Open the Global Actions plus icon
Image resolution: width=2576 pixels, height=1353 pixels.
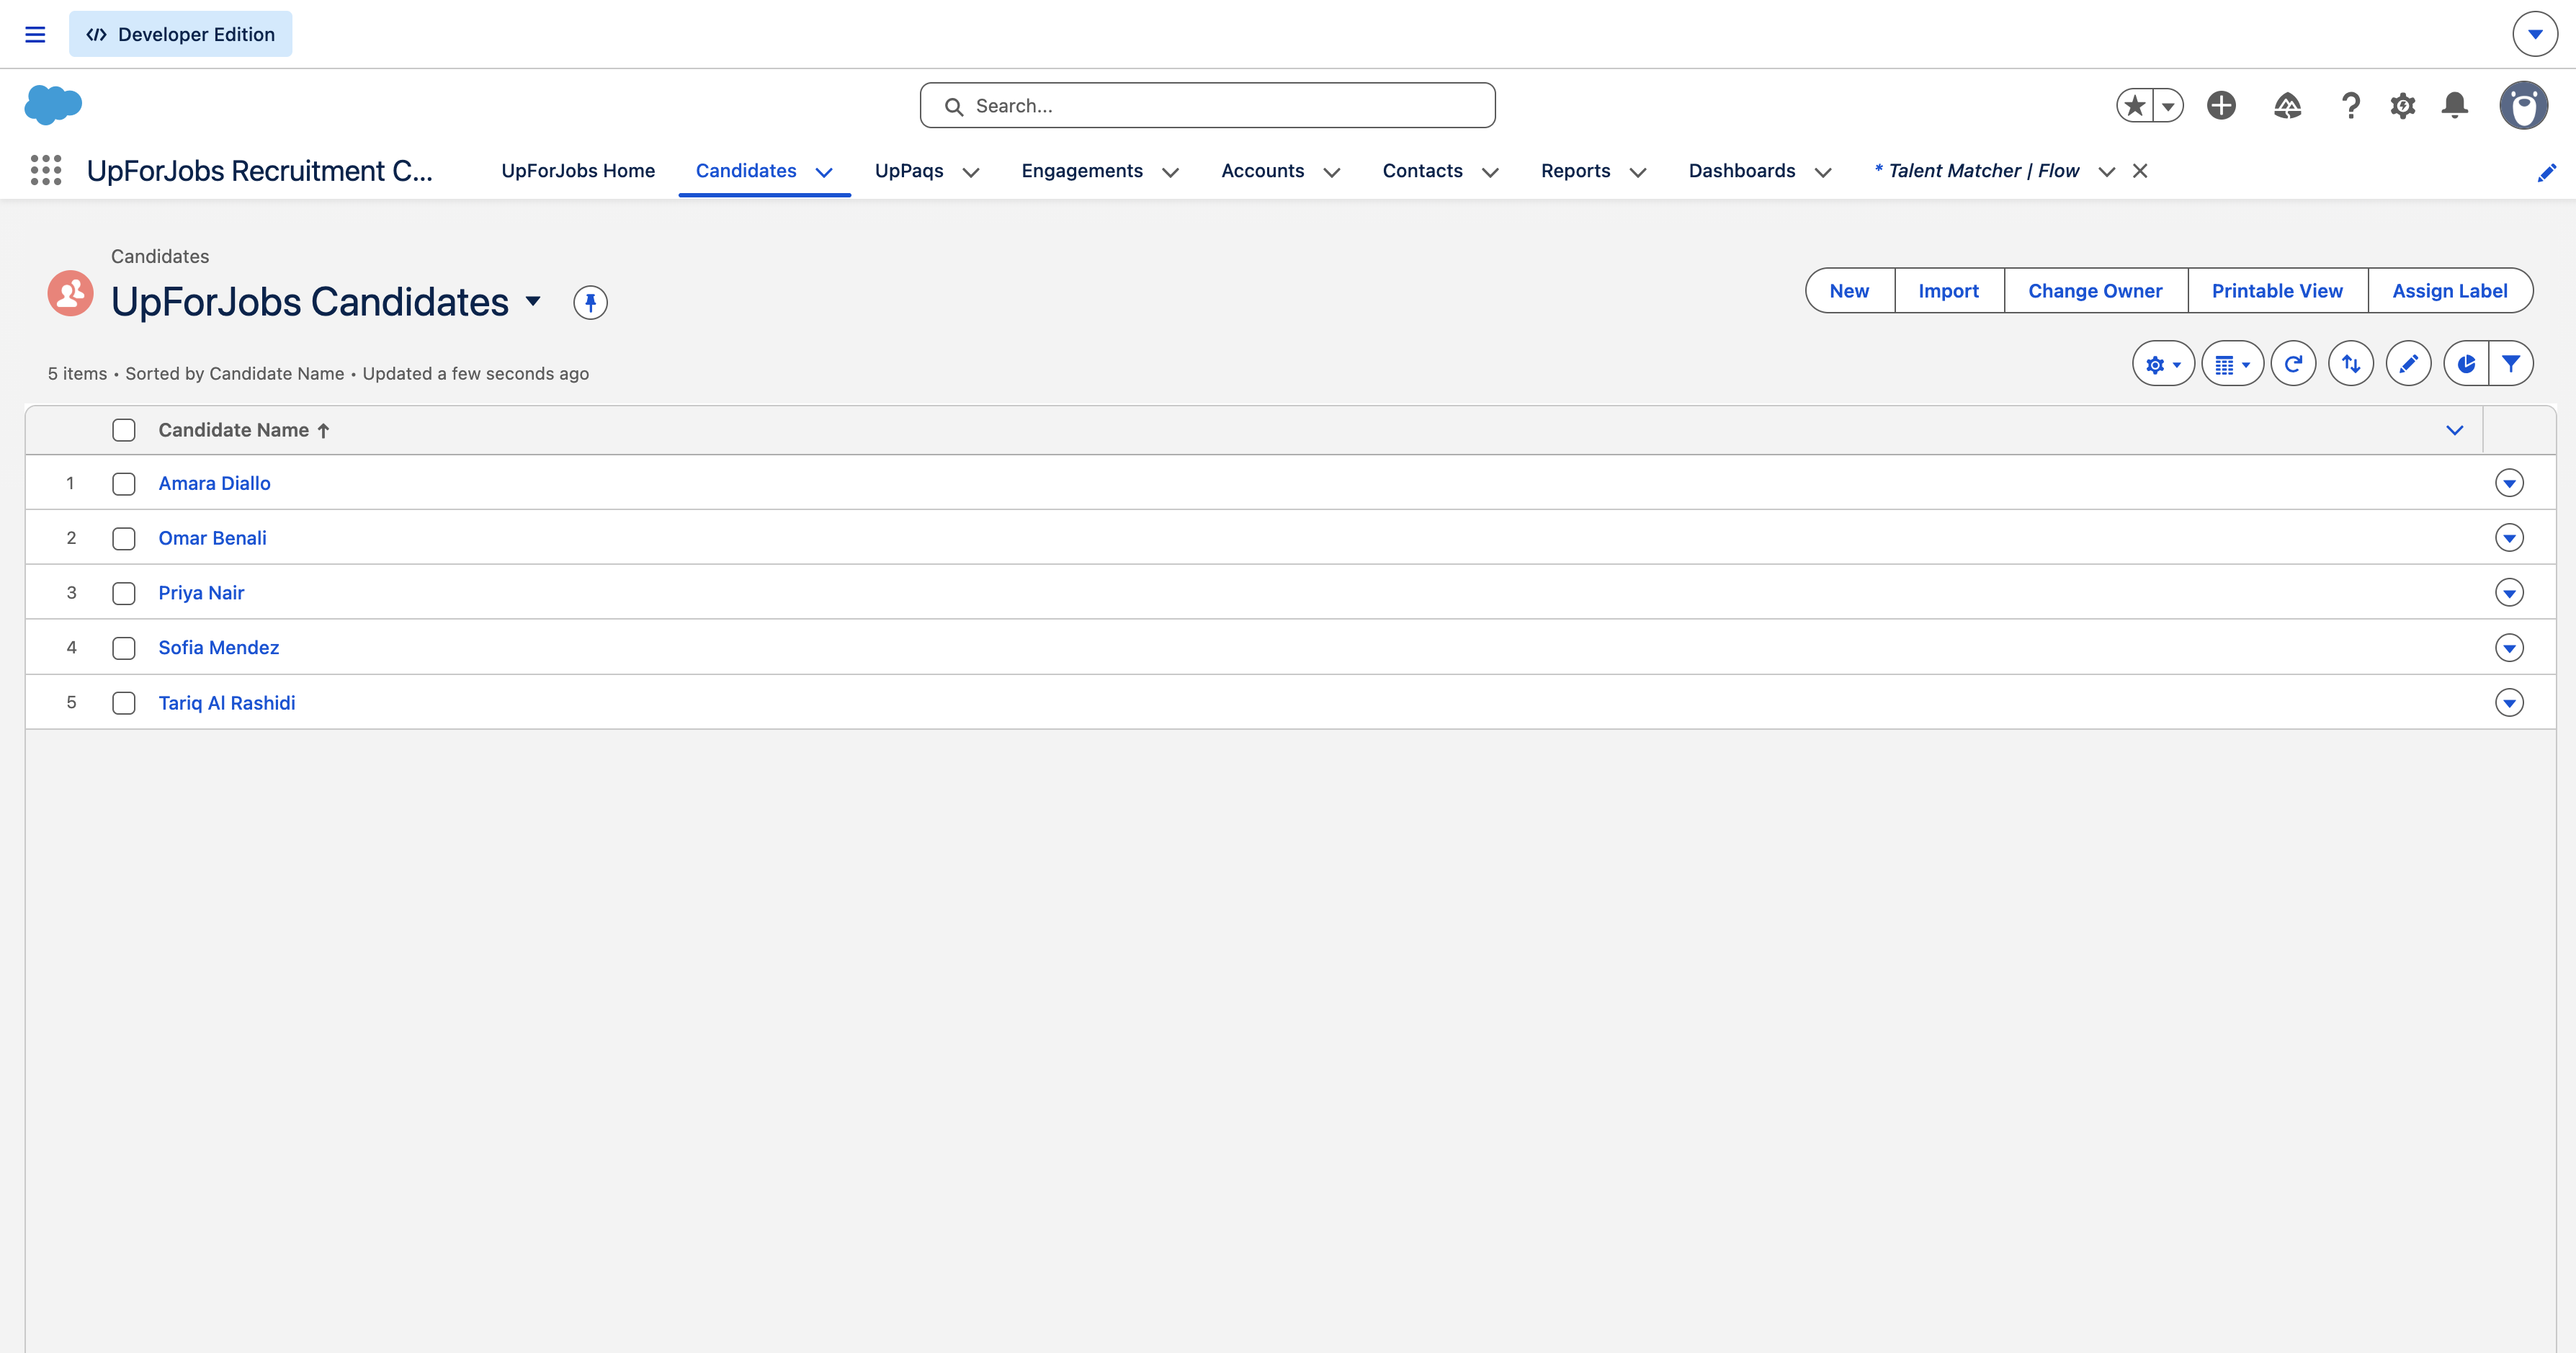[2222, 105]
